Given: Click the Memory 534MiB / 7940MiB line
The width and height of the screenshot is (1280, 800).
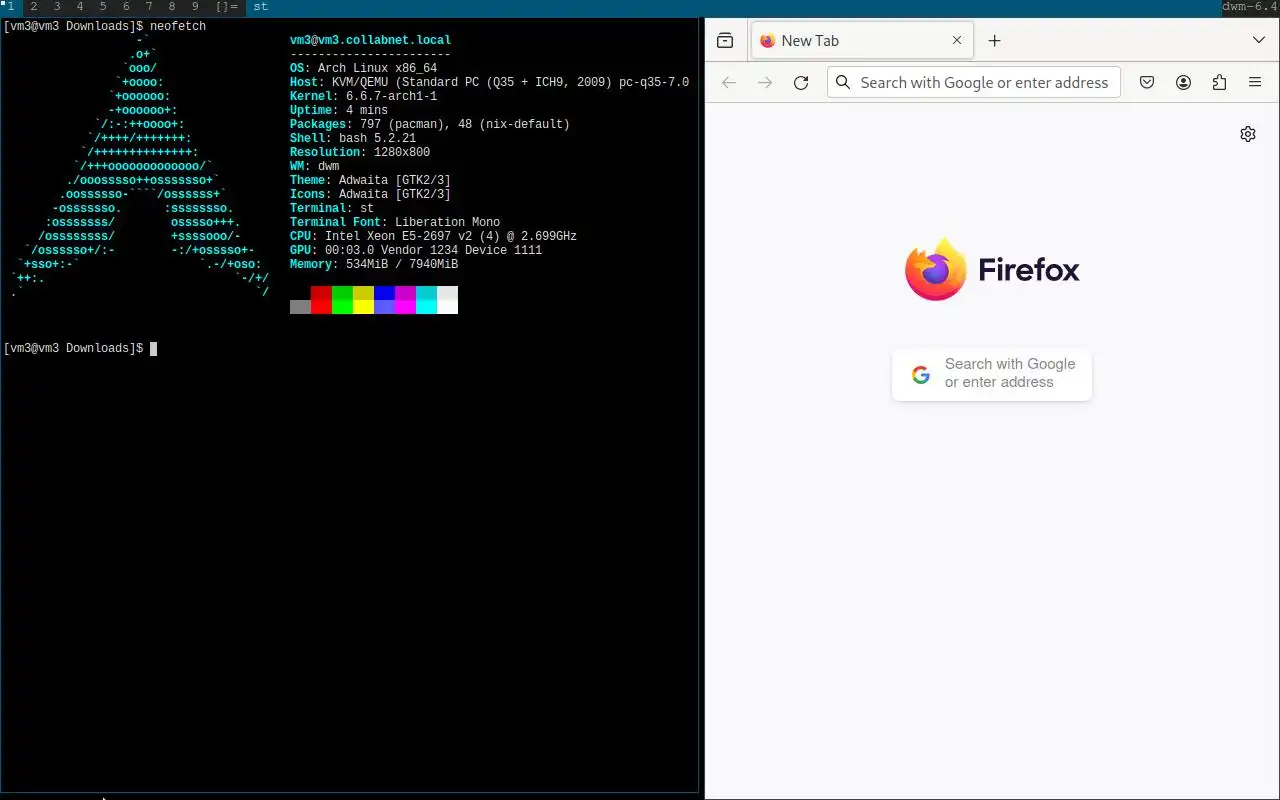Looking at the screenshot, I should [374, 264].
